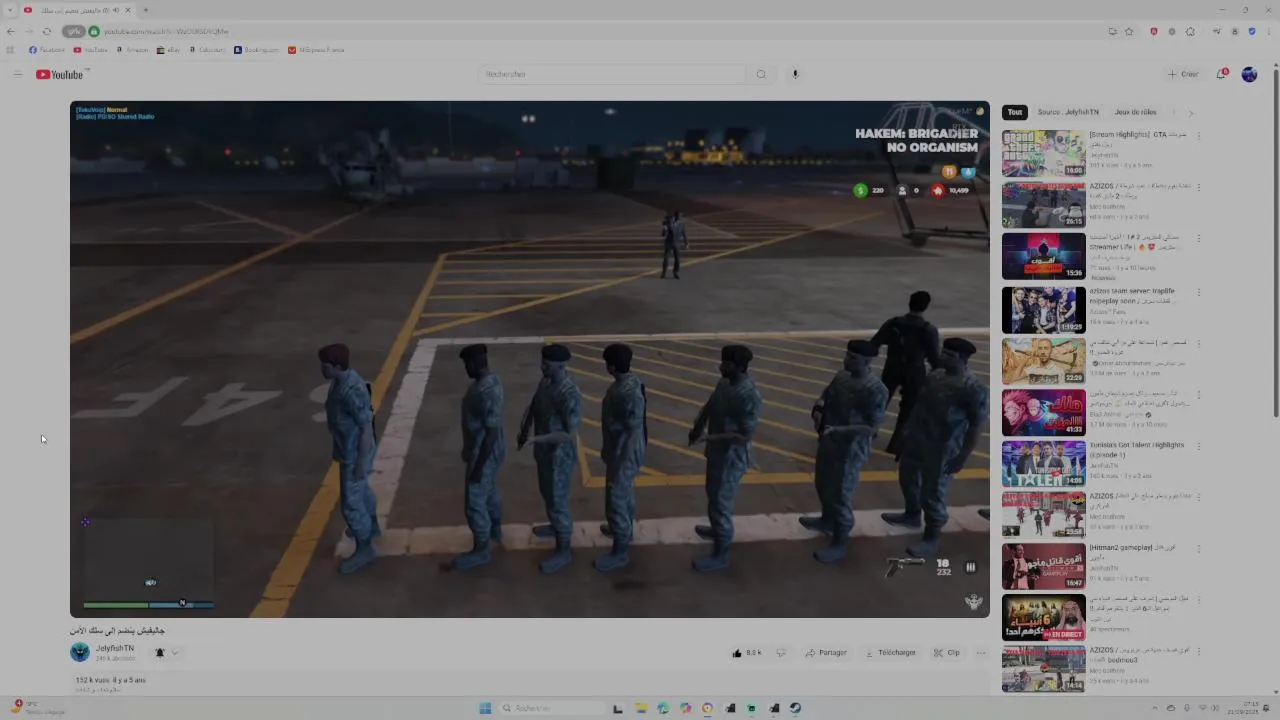
Task: Open the Hitman2 gameplay video title
Action: coord(1132,552)
